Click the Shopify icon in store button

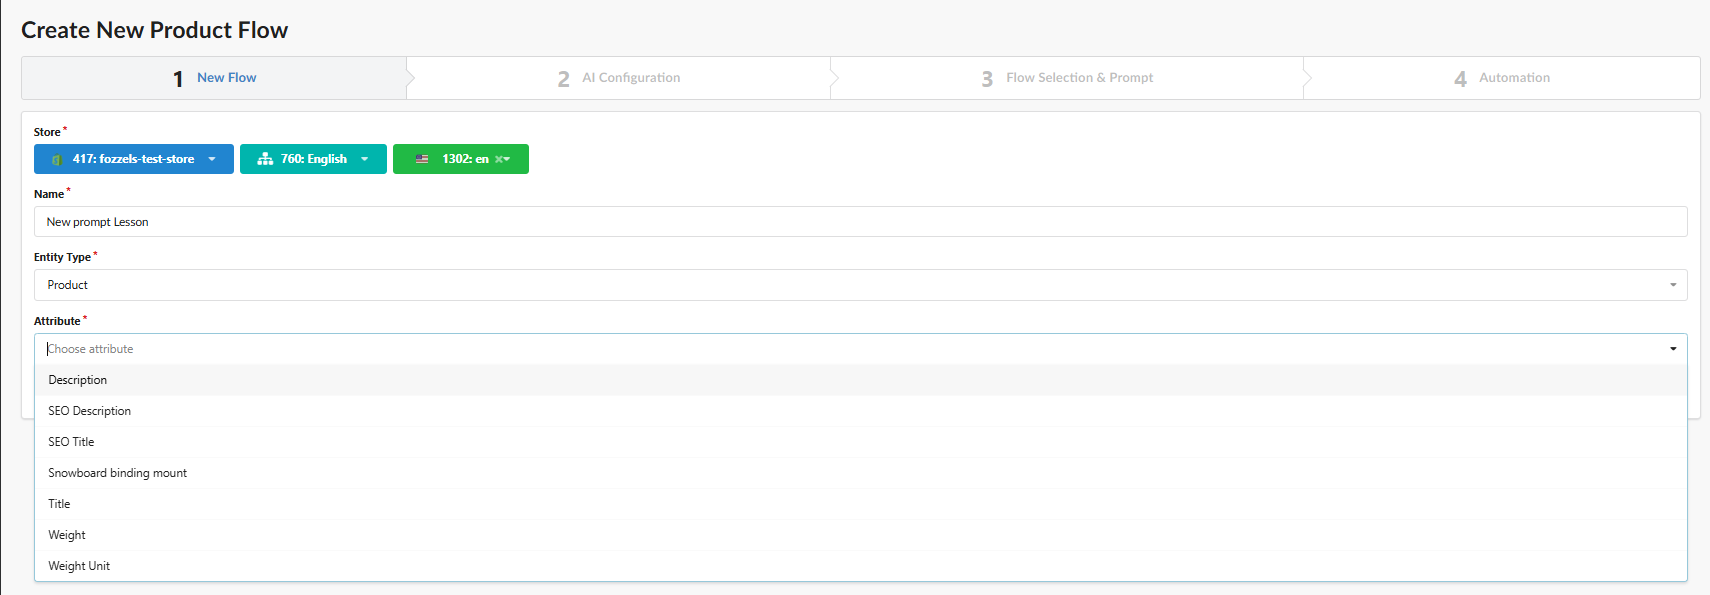[57, 159]
